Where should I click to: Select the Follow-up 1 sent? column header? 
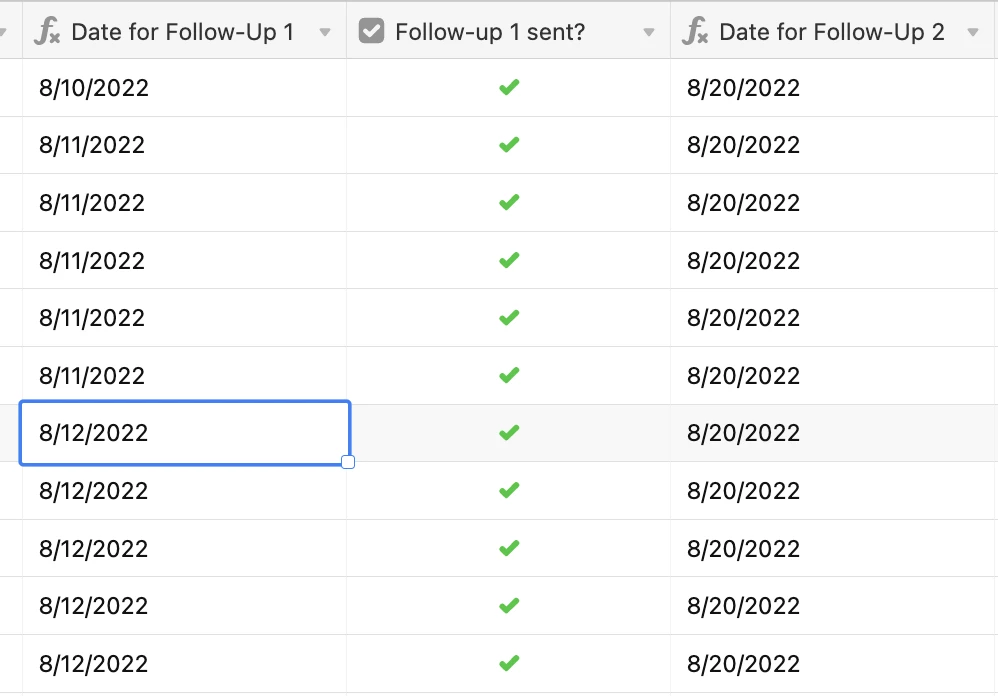(509, 31)
